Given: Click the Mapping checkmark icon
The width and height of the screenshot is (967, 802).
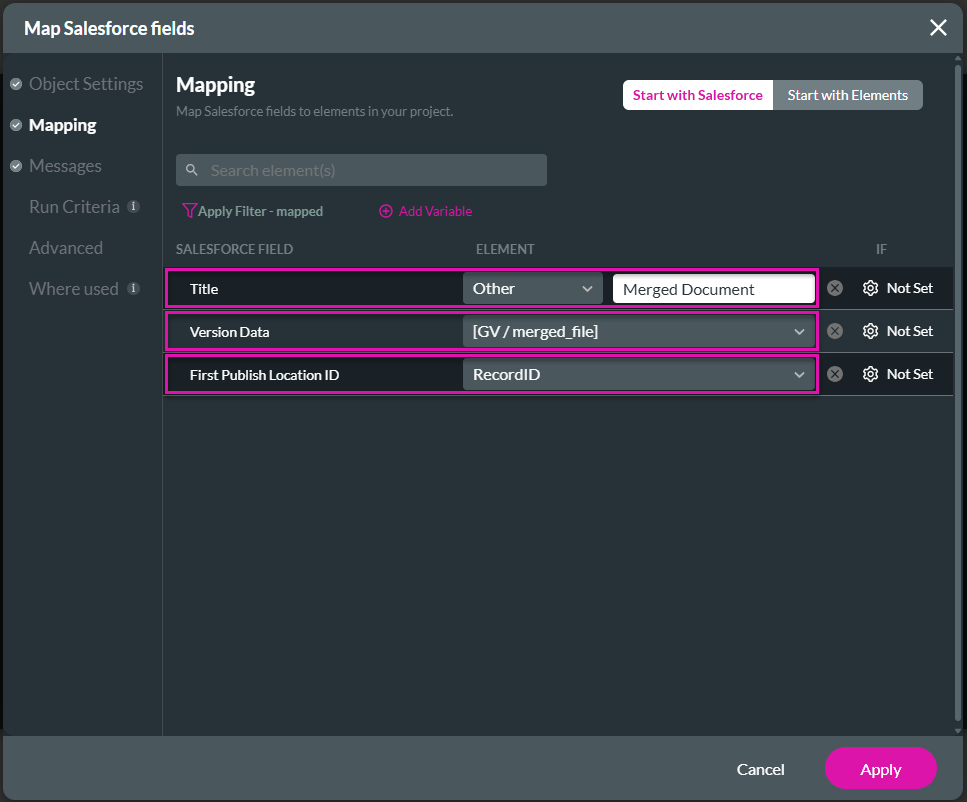Looking at the screenshot, I should (17, 125).
